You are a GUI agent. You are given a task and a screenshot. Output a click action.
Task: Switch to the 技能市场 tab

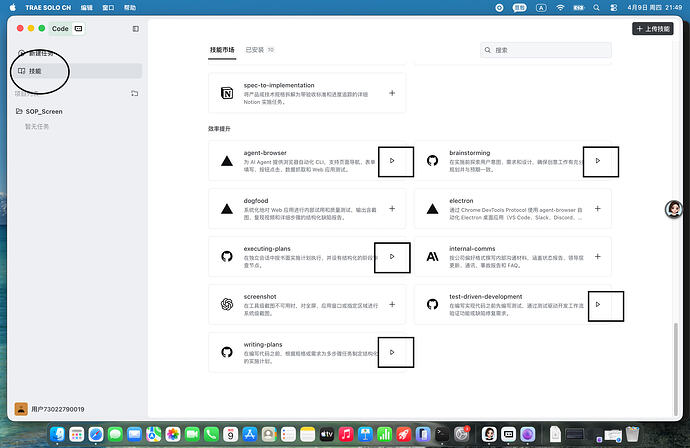222,50
